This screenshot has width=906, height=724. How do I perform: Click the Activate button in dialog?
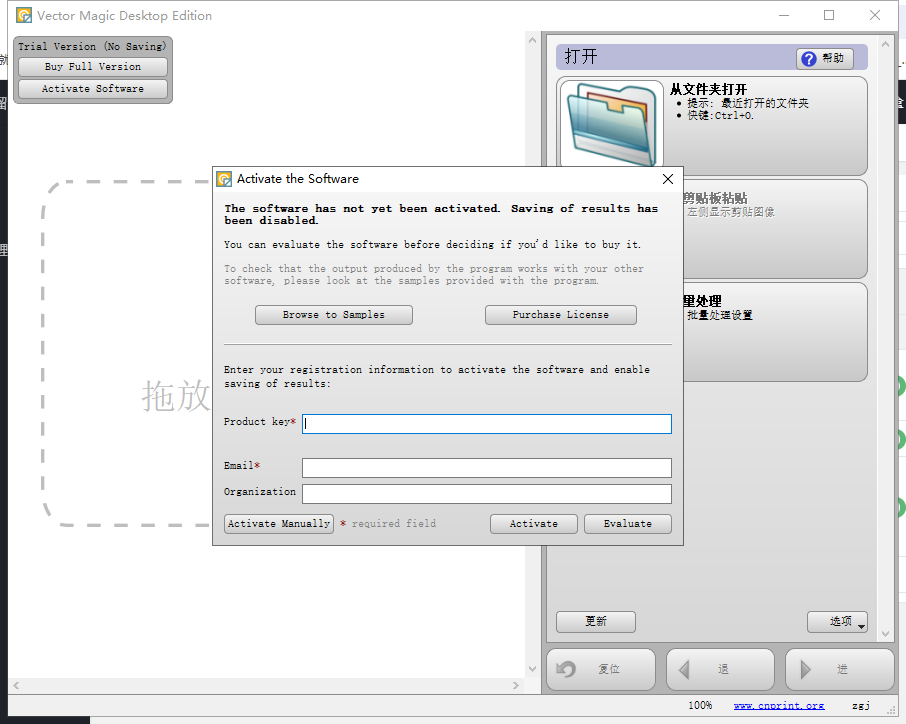(x=534, y=524)
